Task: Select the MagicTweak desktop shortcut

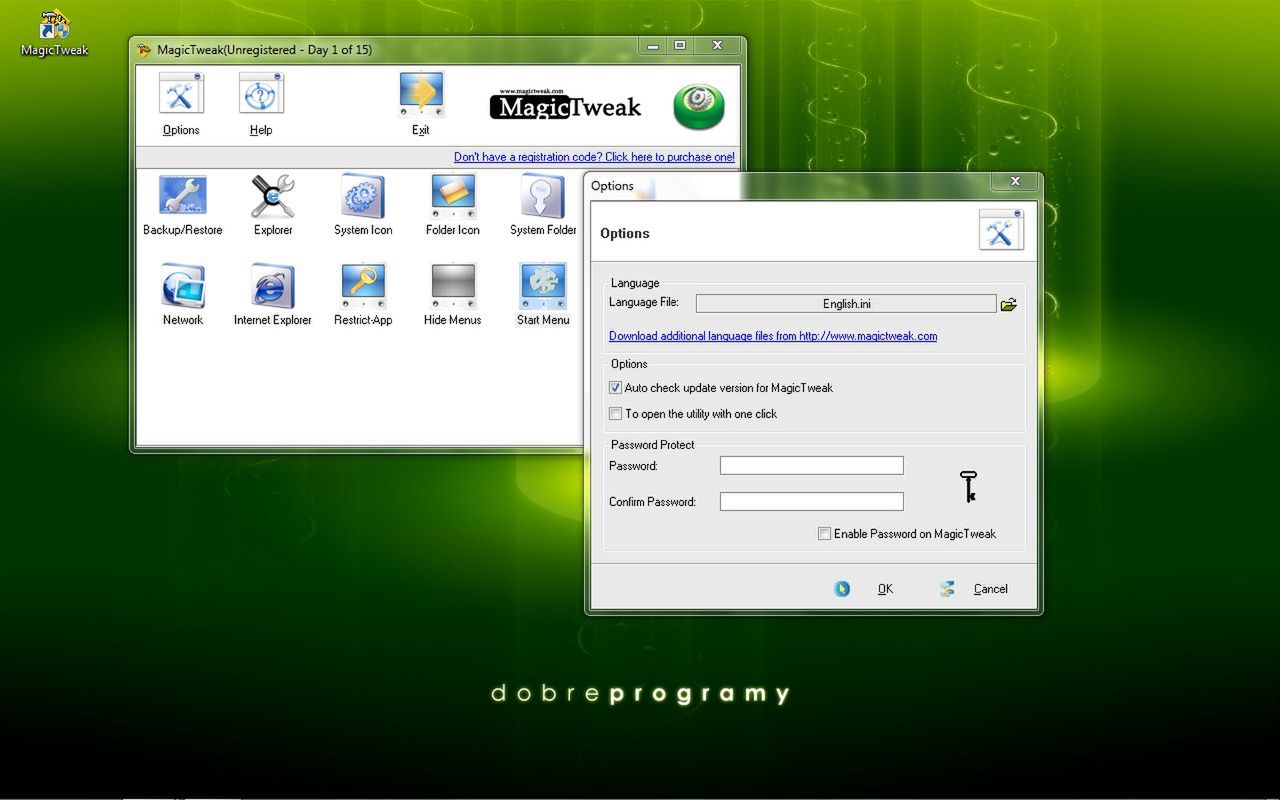Action: pos(55,33)
